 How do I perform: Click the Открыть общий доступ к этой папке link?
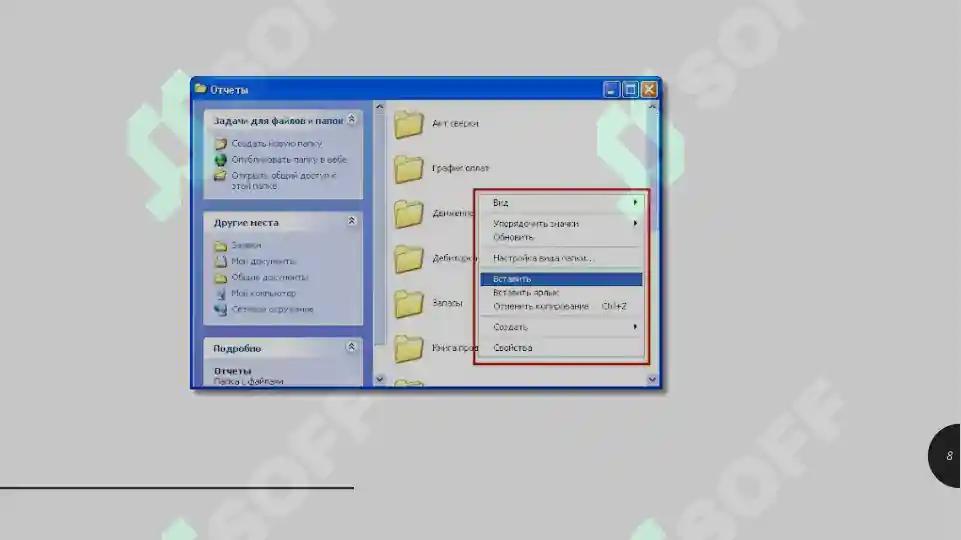pos(284,181)
